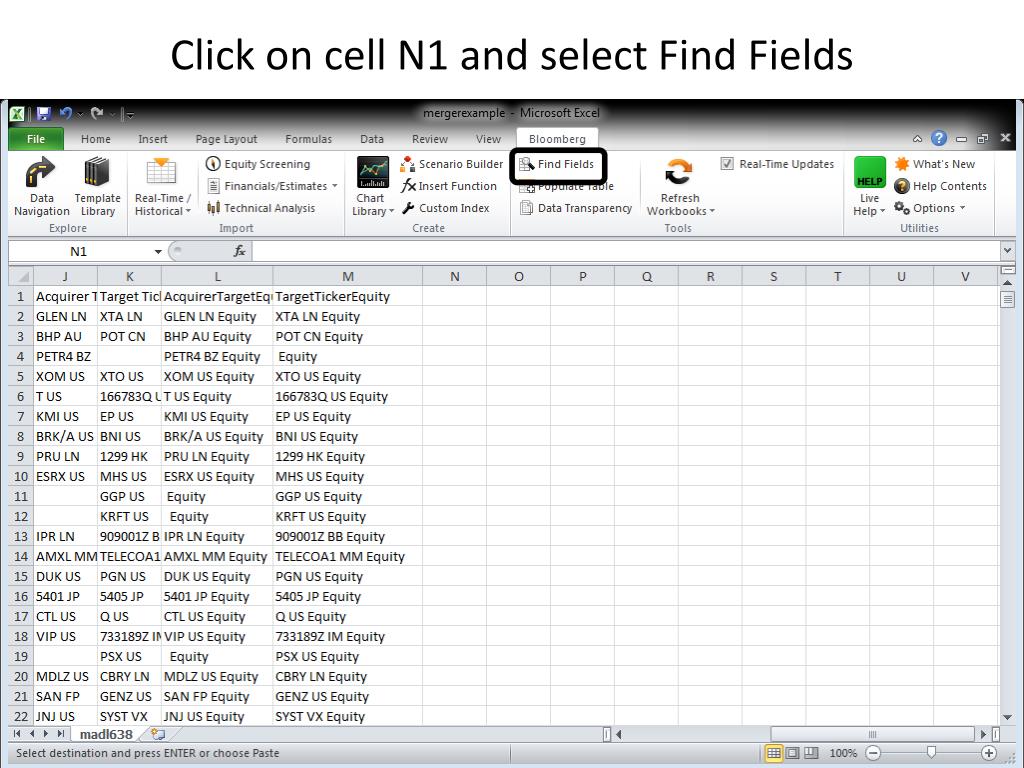Click Insert Function in Bloomberg ribbon
Image resolution: width=1024 pixels, height=768 pixels.
(449, 186)
